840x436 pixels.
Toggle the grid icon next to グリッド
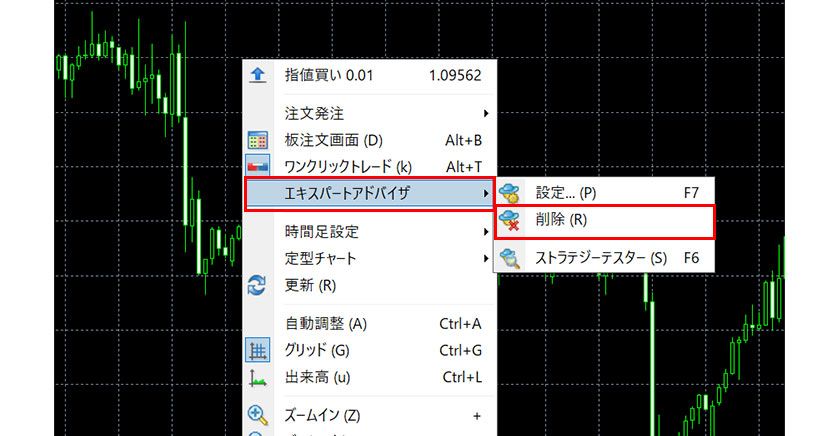258,351
